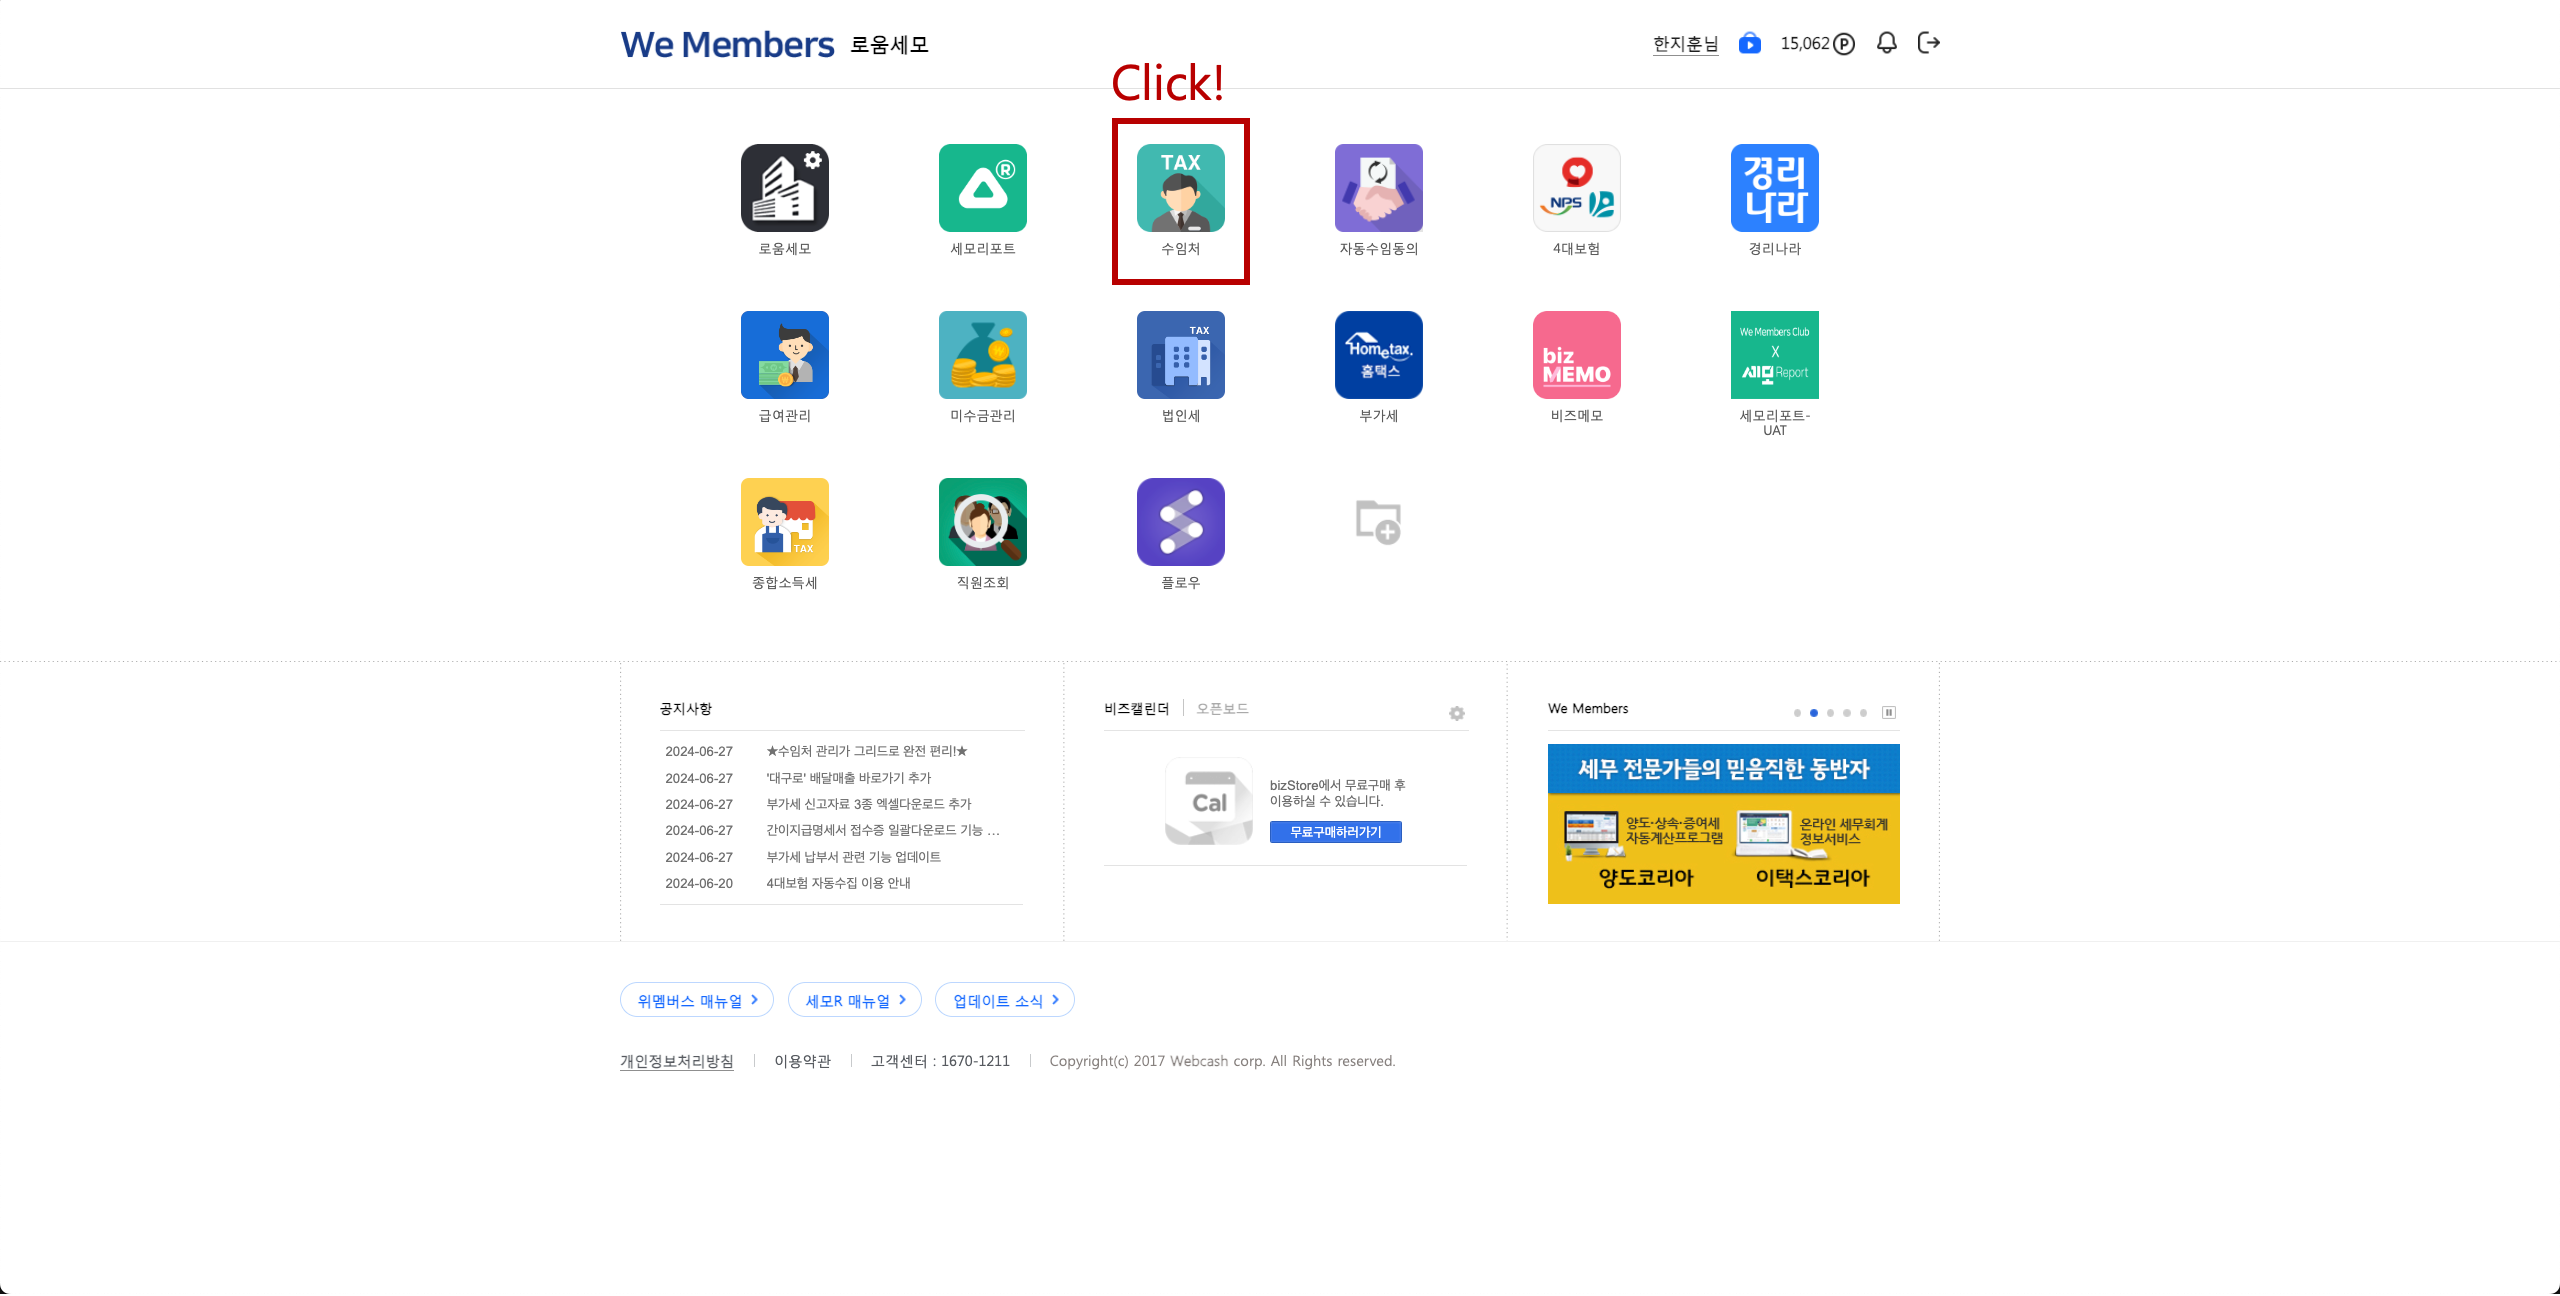Open the 홈택스 부가세 app icon

click(1378, 355)
